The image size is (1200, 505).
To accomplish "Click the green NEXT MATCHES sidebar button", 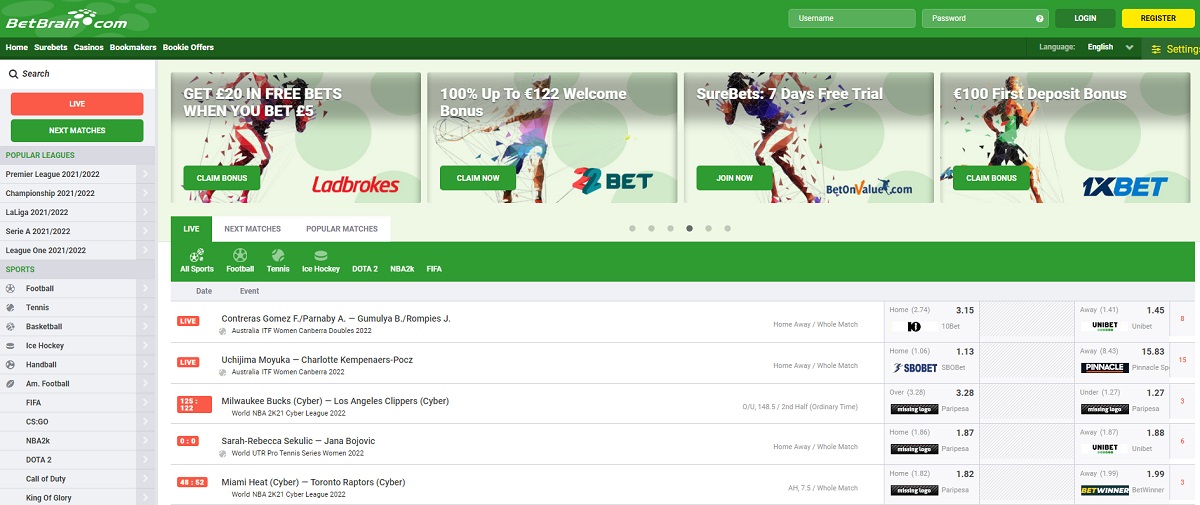I will 77,130.
